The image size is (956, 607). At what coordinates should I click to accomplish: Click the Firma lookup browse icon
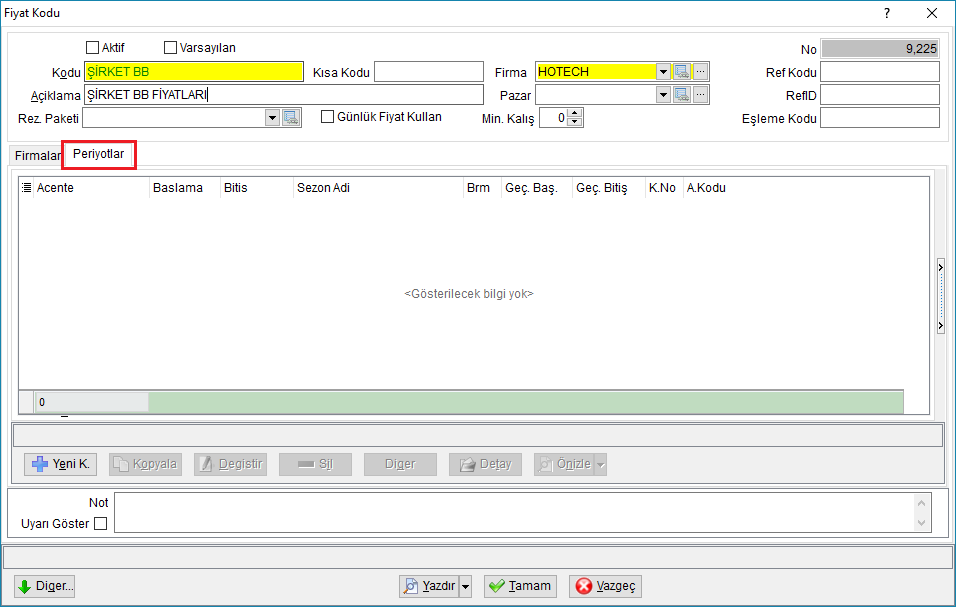pos(682,72)
